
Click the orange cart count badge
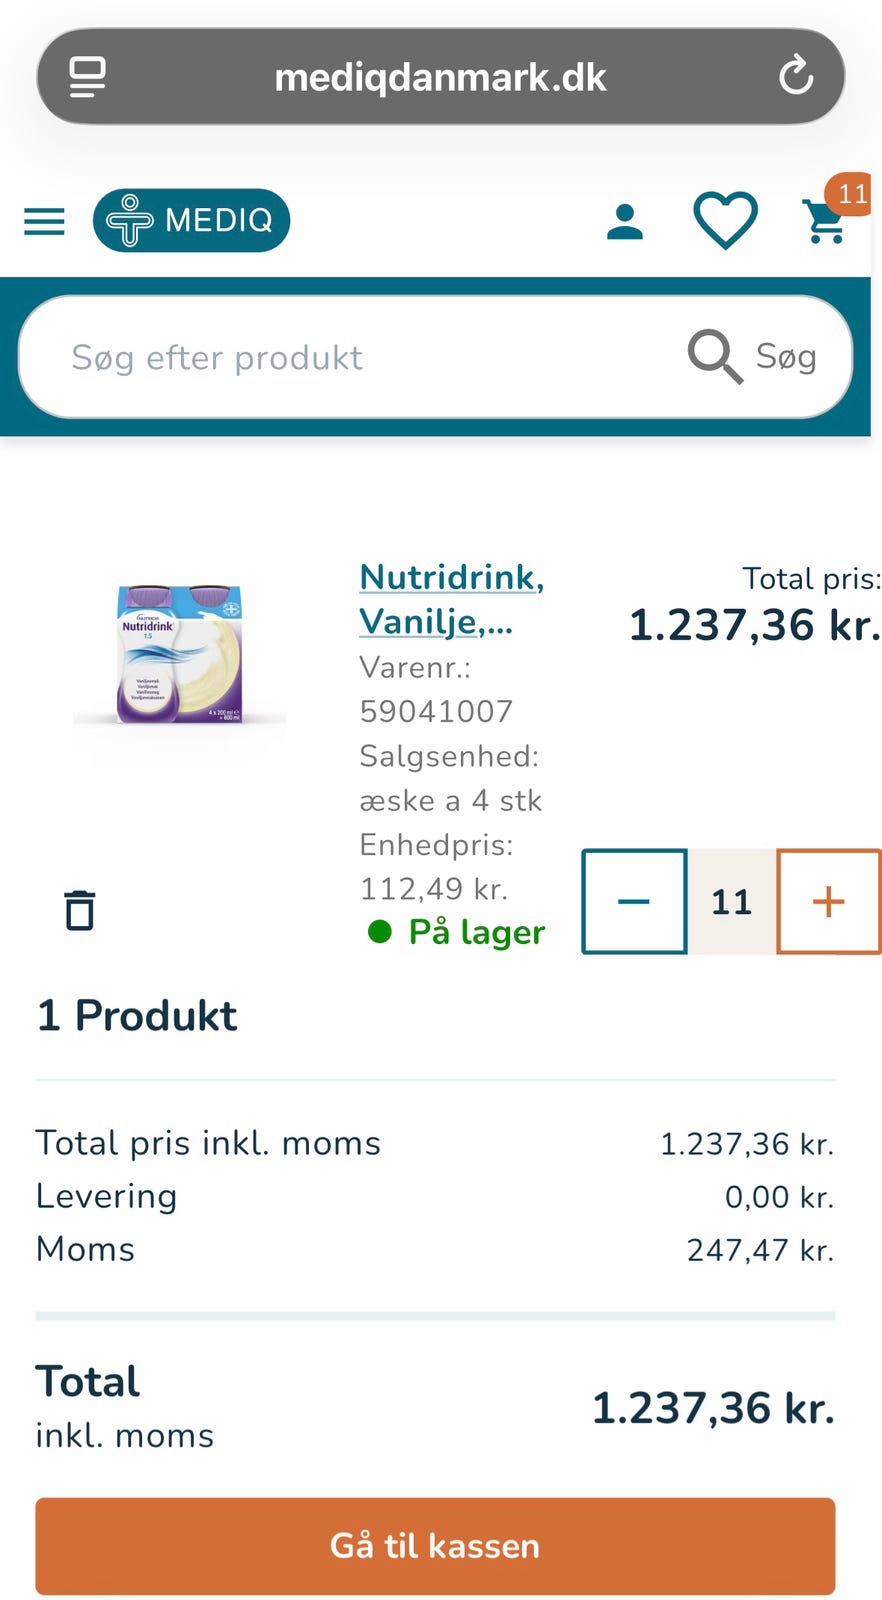point(851,194)
